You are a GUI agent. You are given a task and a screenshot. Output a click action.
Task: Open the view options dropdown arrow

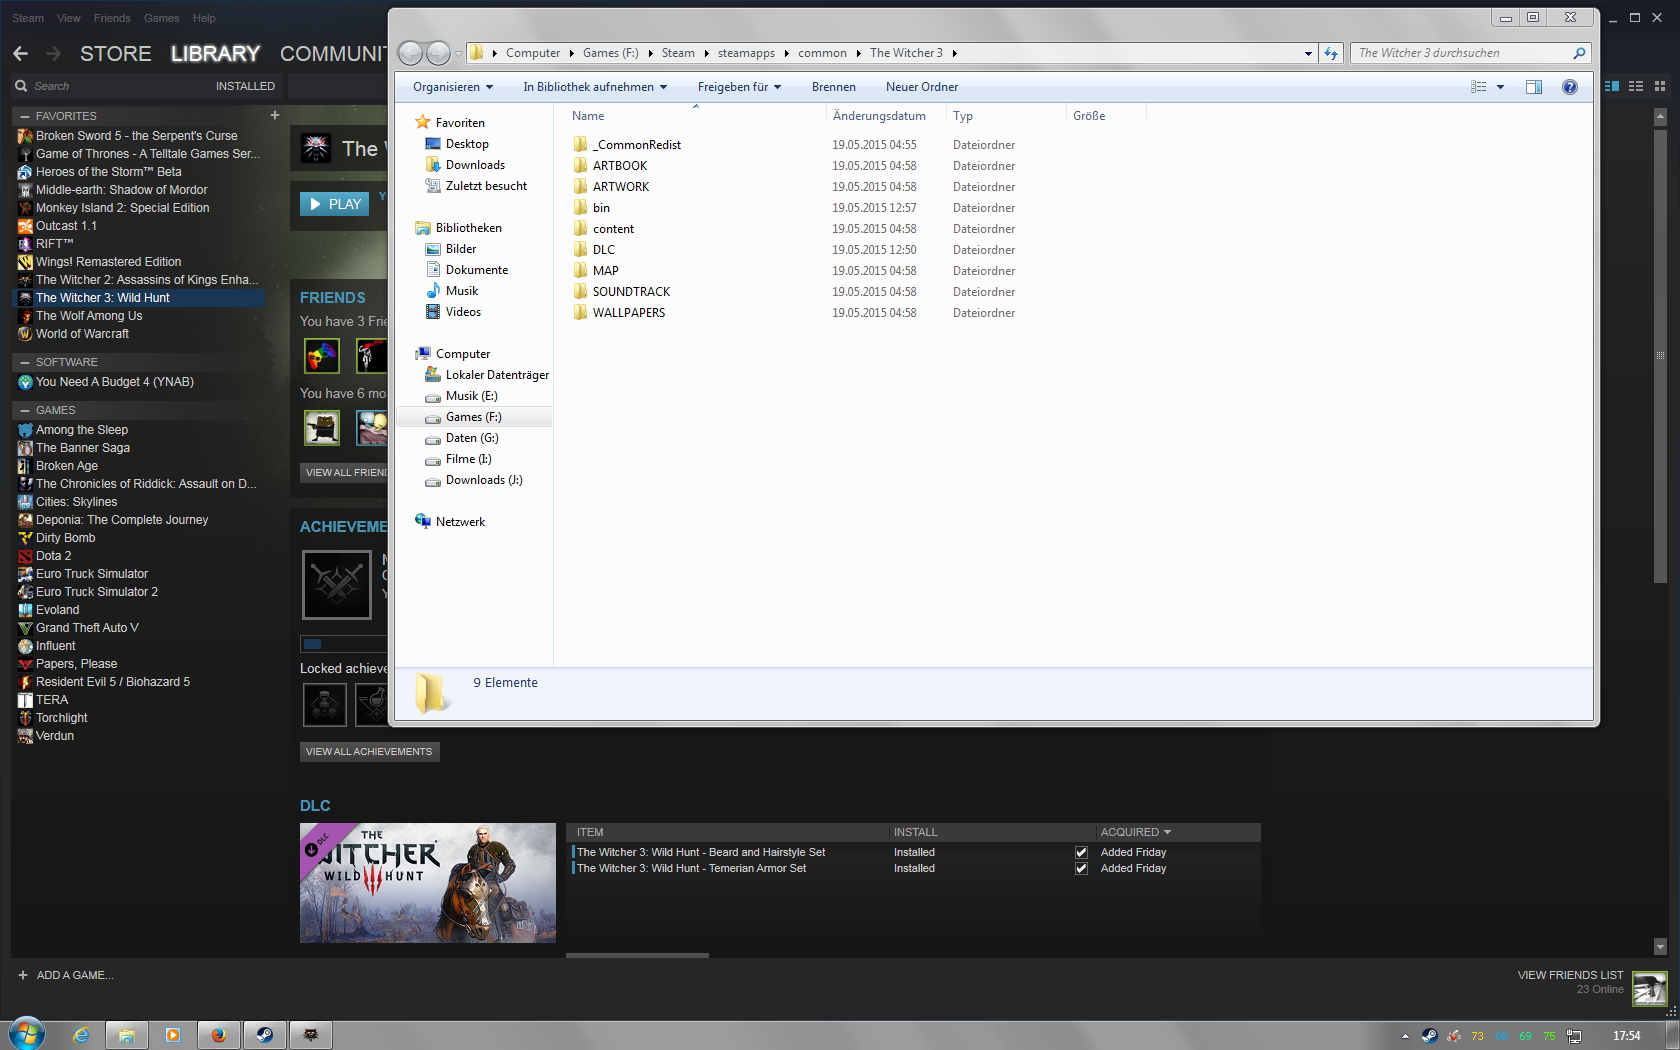coord(1500,87)
